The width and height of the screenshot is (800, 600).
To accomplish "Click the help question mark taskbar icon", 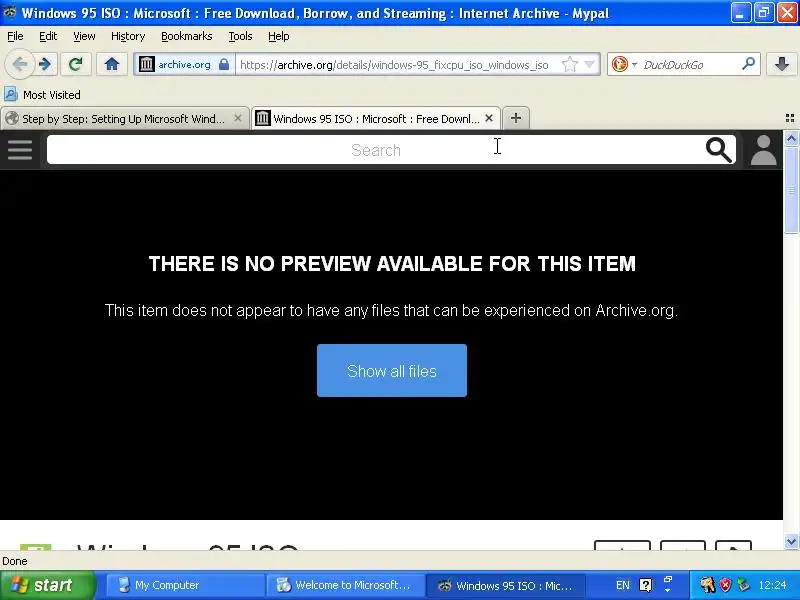I will (645, 585).
